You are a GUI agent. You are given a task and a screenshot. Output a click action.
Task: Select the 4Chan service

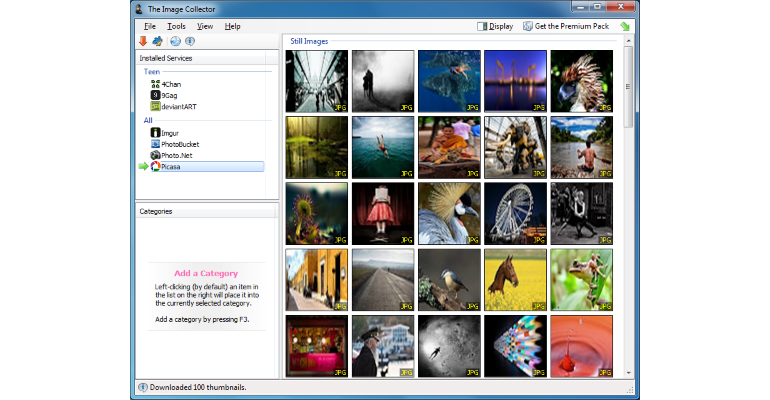[170, 84]
